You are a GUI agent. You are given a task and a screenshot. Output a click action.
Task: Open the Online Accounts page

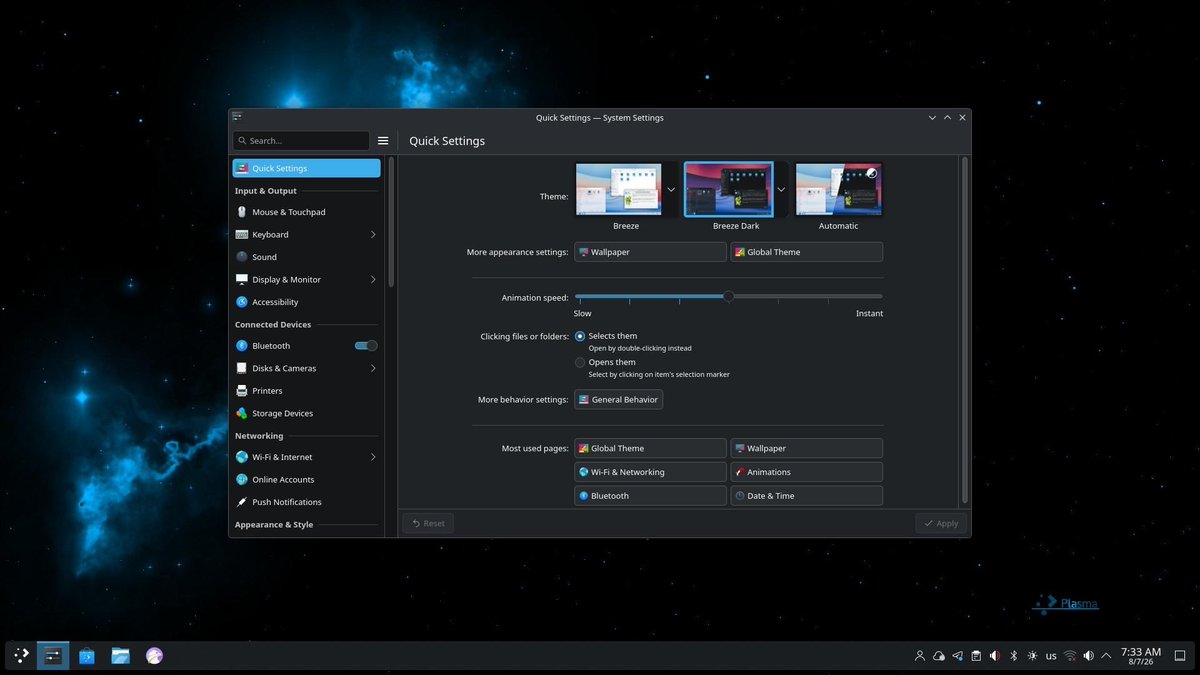coord(306,480)
